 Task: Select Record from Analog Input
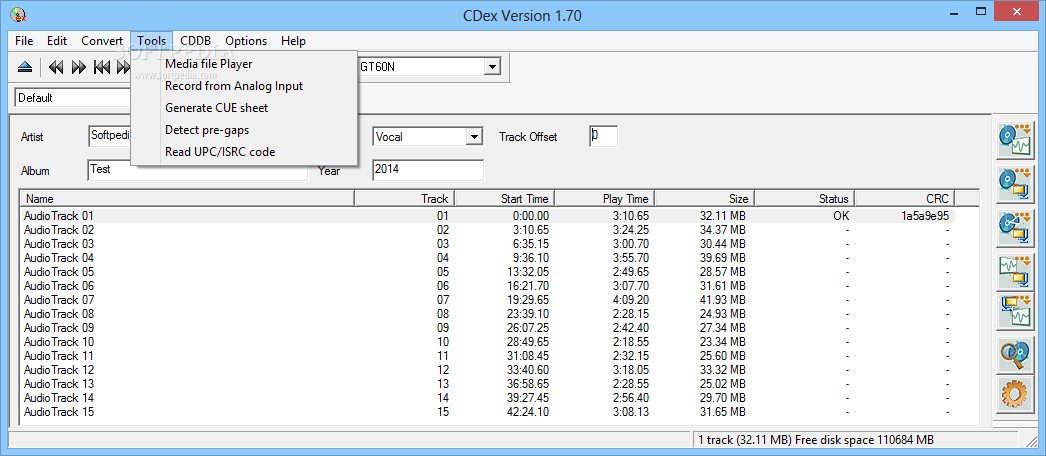(245, 86)
